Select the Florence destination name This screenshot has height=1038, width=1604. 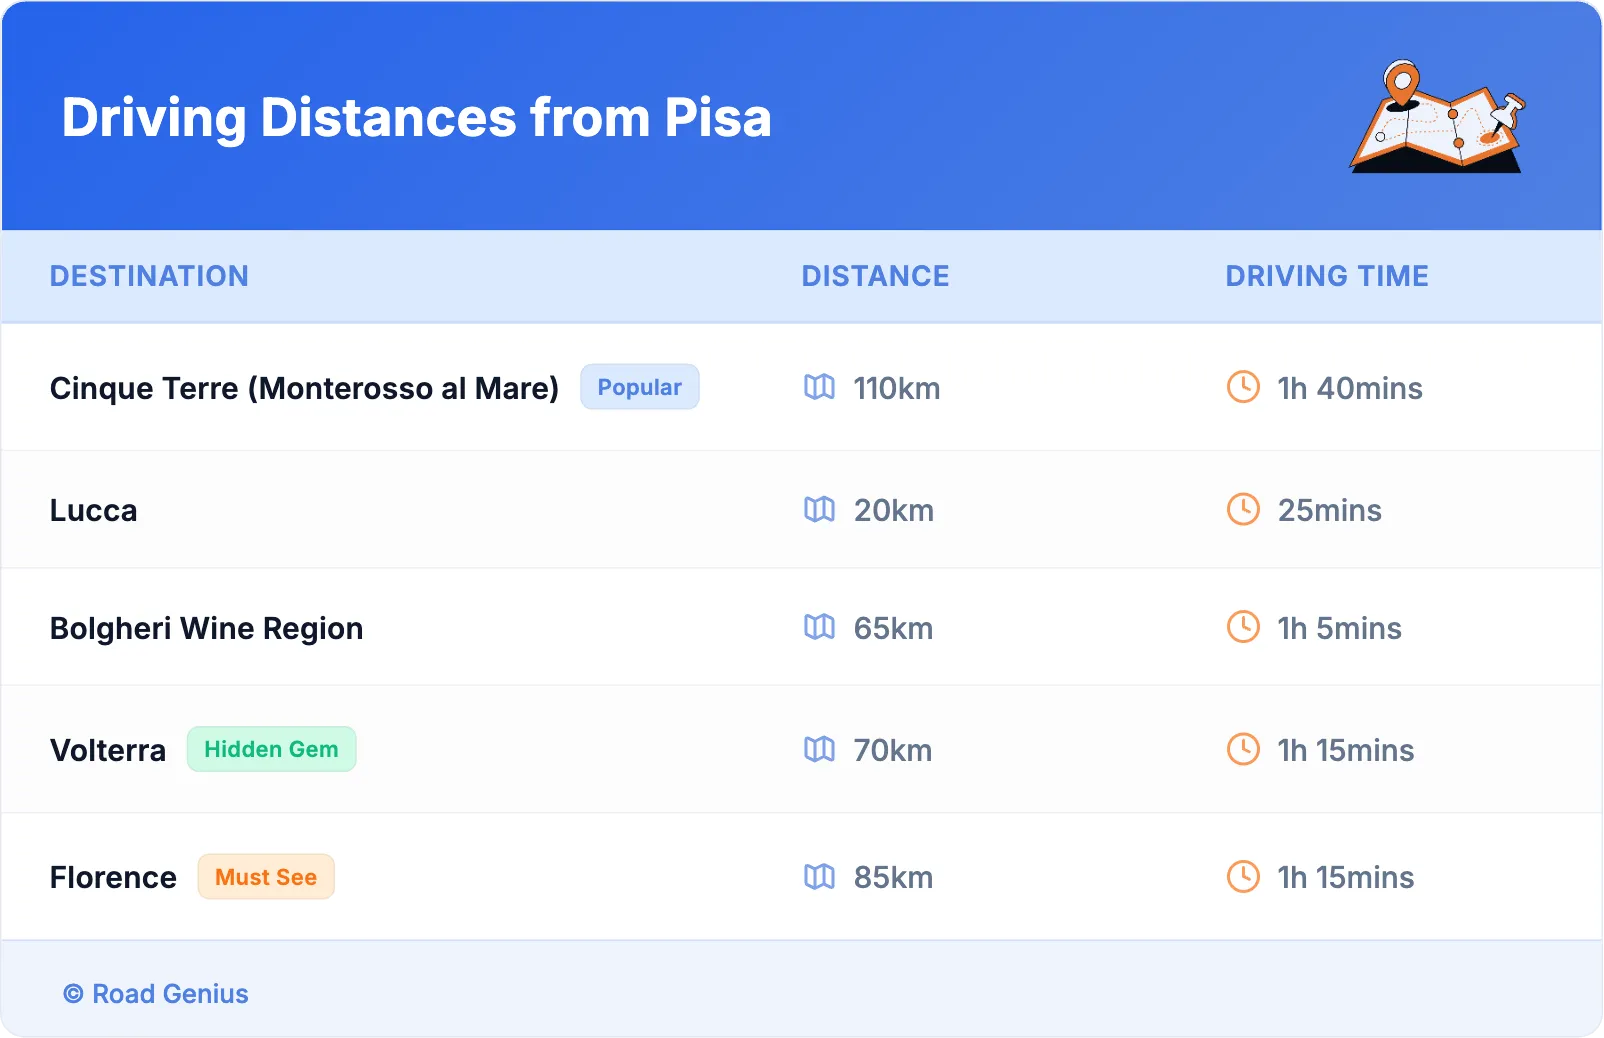click(x=113, y=877)
